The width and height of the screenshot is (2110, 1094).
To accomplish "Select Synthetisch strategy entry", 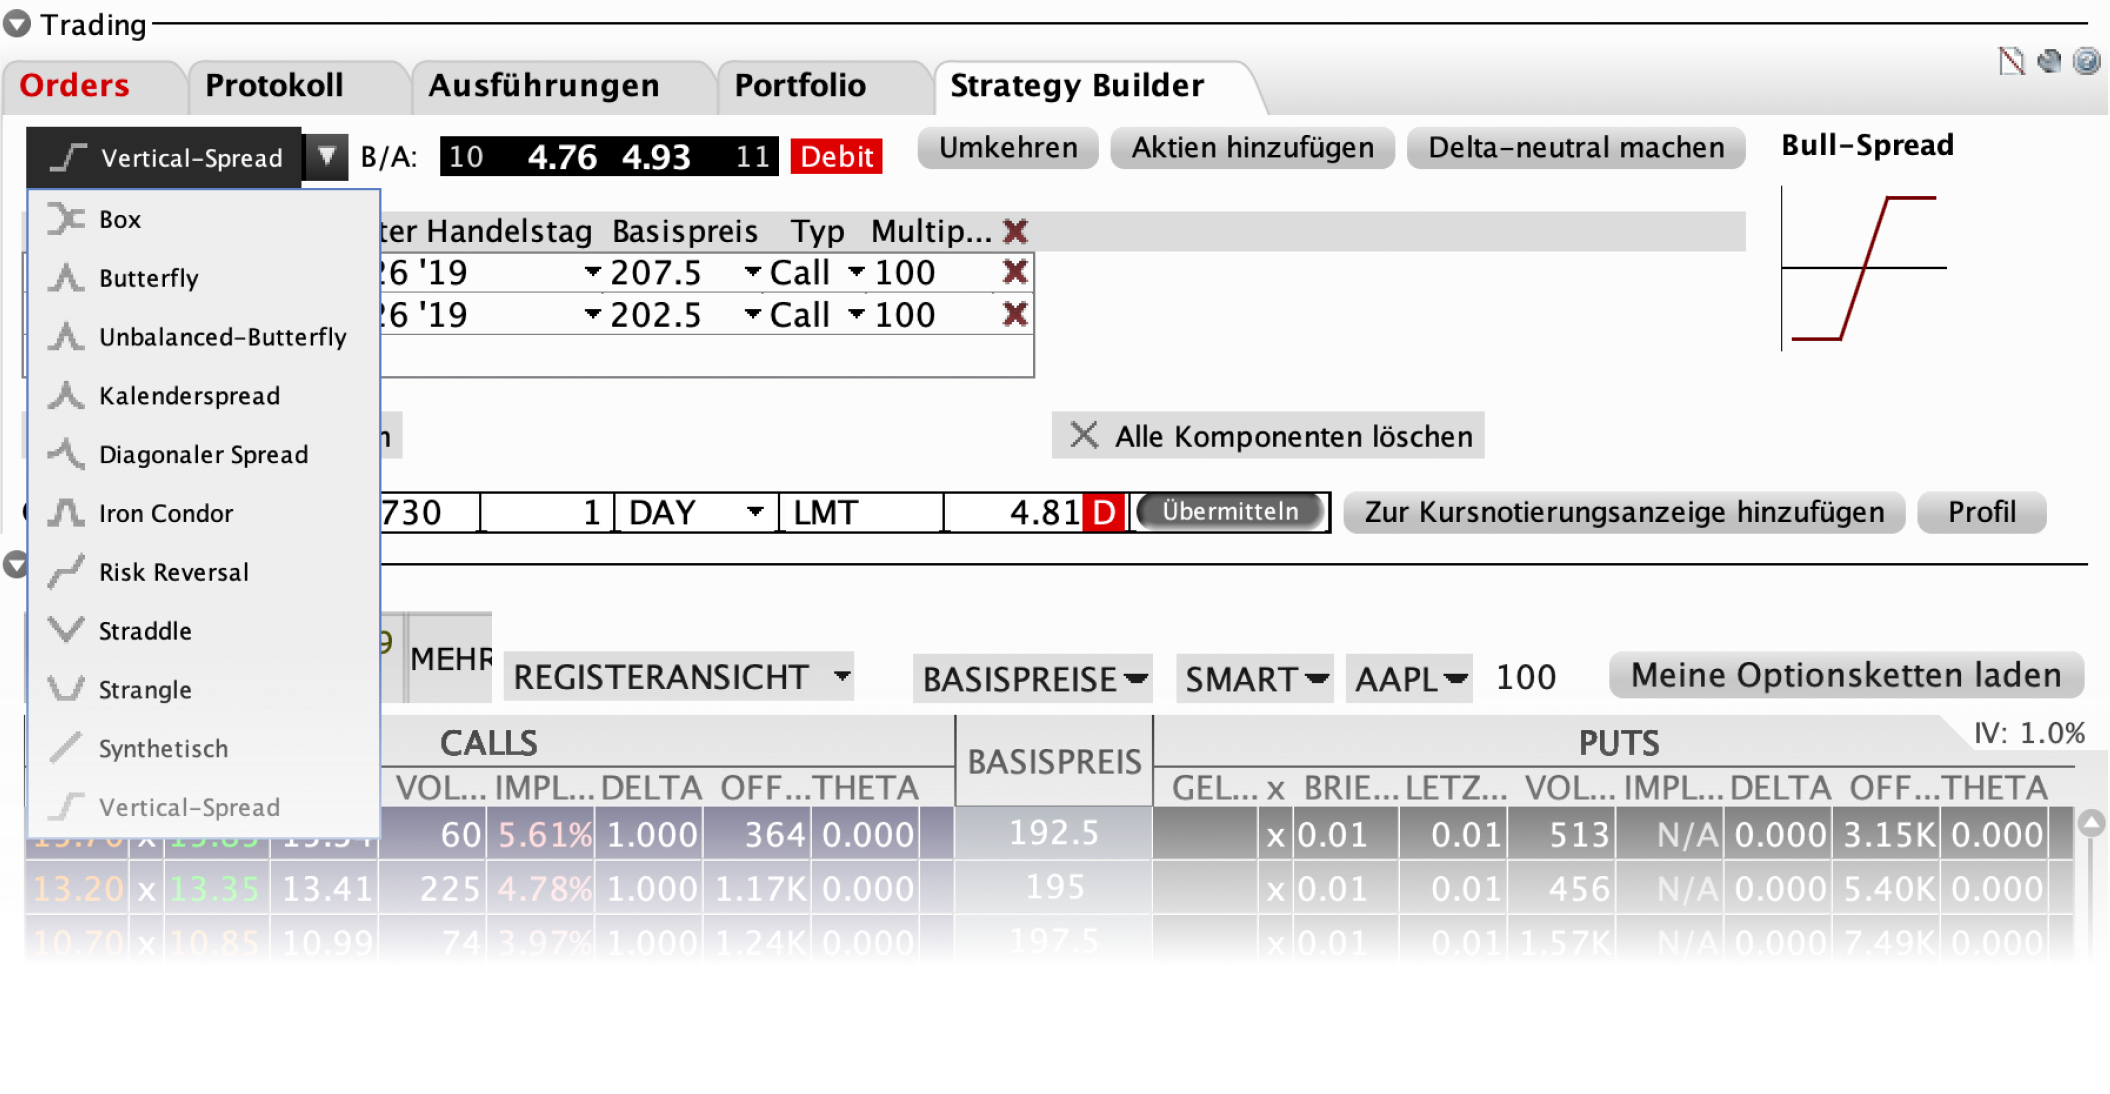I will (x=204, y=749).
